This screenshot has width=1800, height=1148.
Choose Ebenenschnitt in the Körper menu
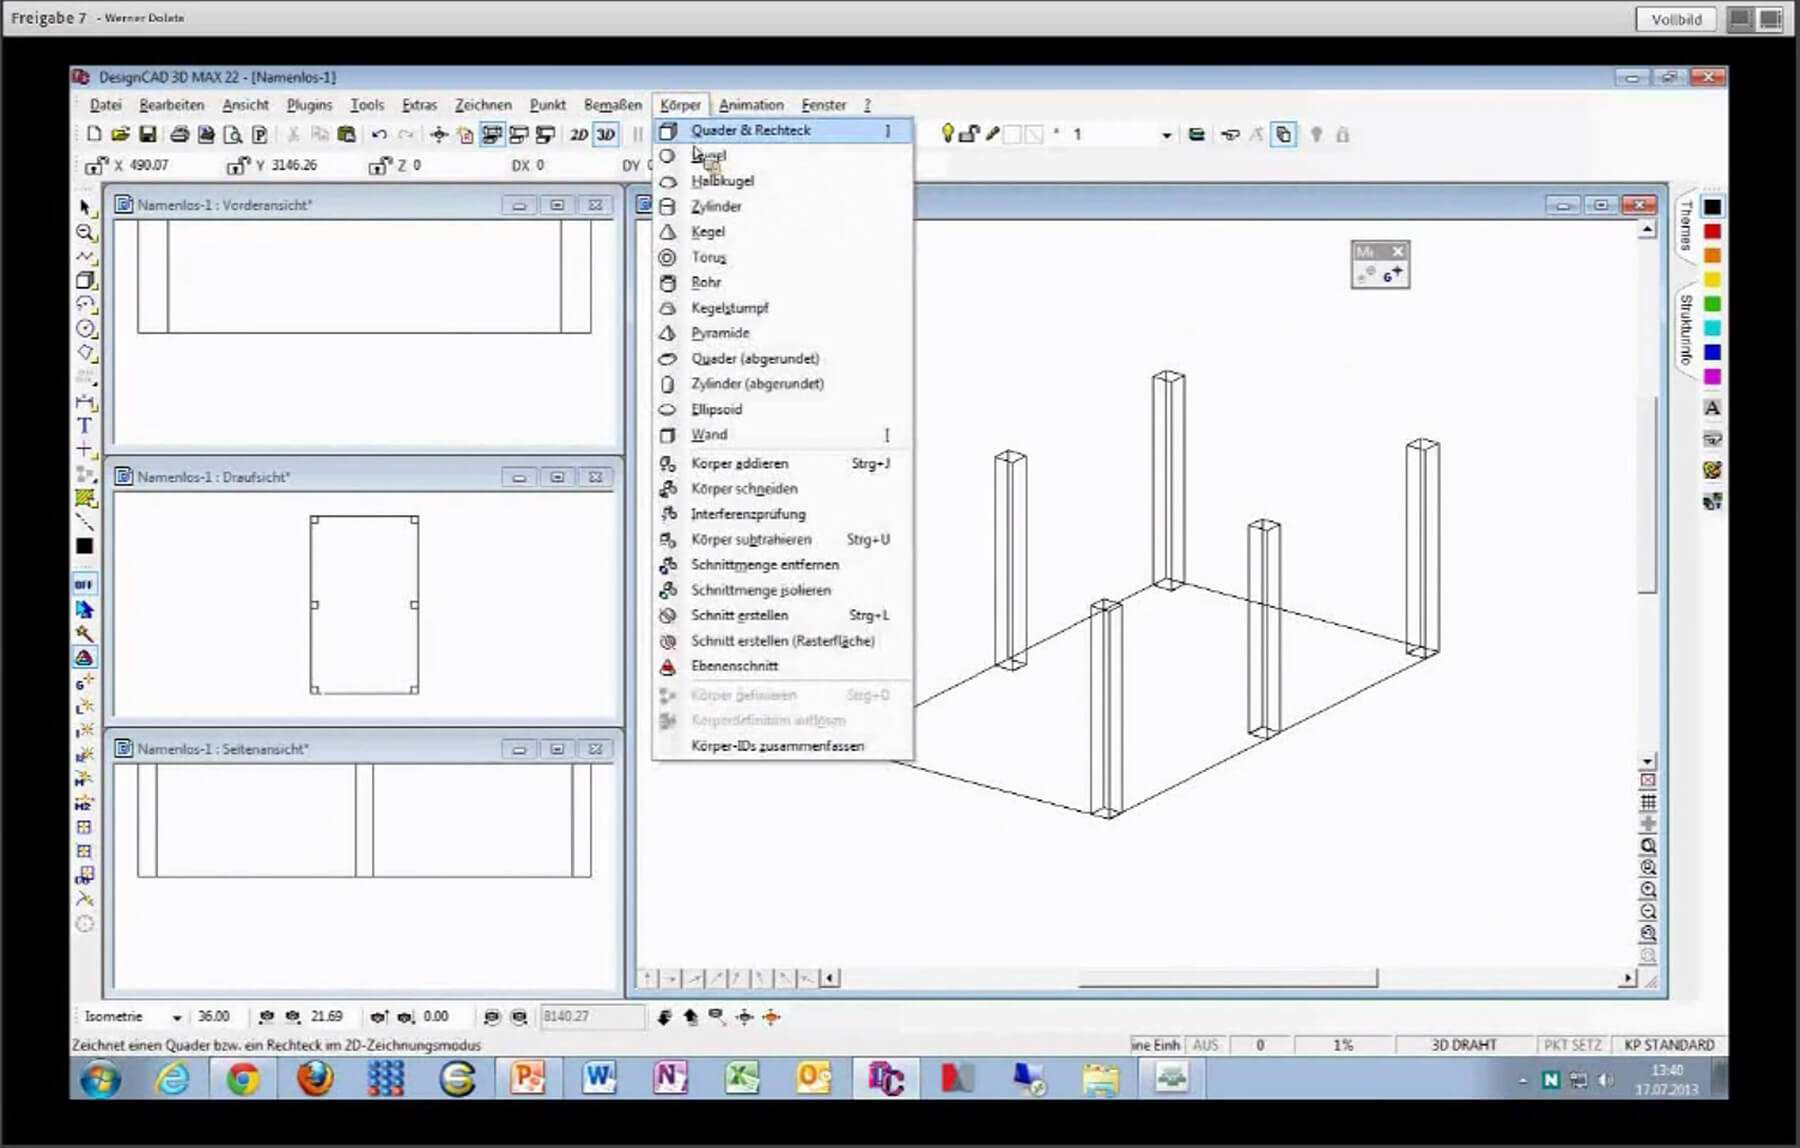pyautogui.click(x=735, y=665)
